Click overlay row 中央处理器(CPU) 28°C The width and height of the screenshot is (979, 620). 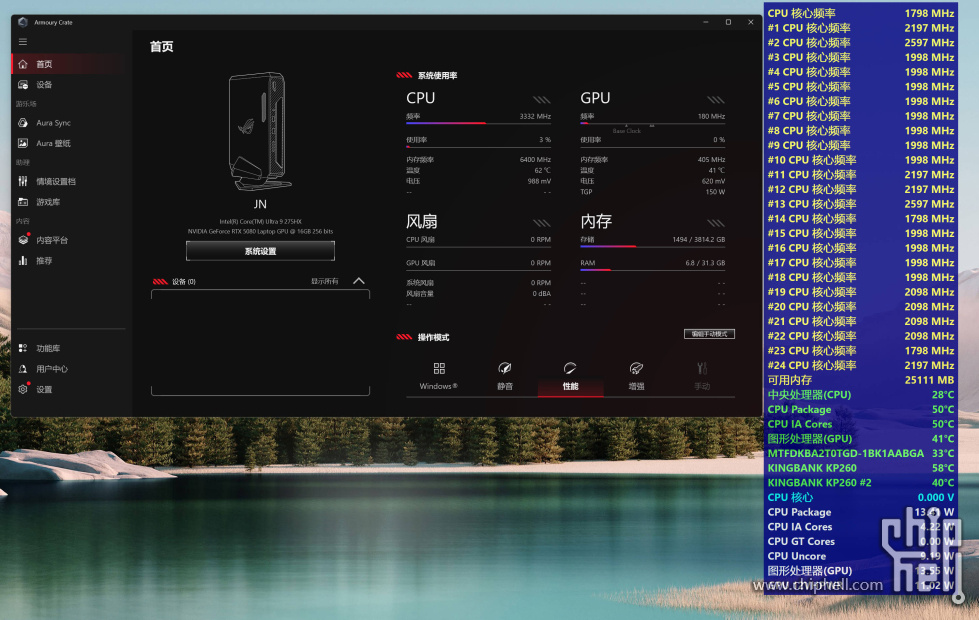pyautogui.click(x=860, y=395)
